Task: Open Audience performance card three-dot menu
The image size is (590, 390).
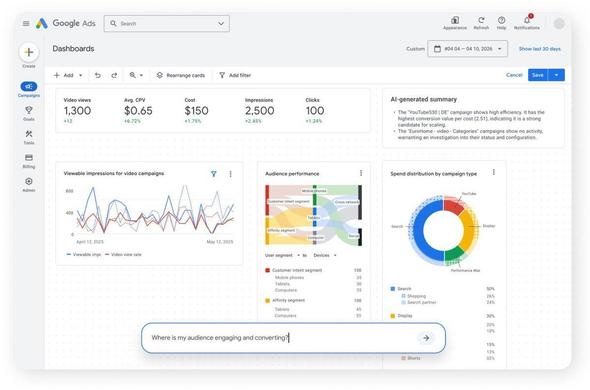Action: (x=361, y=173)
